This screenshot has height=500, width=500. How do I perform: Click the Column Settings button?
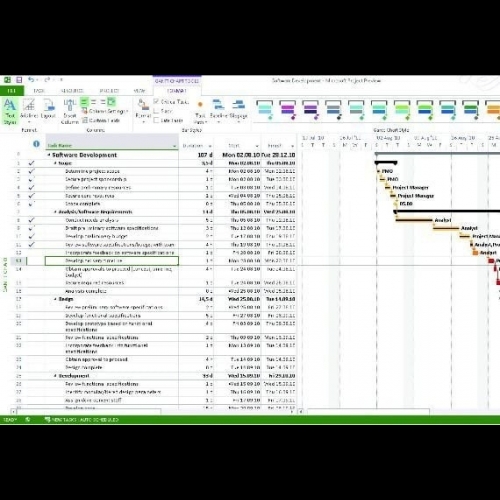tap(105, 111)
